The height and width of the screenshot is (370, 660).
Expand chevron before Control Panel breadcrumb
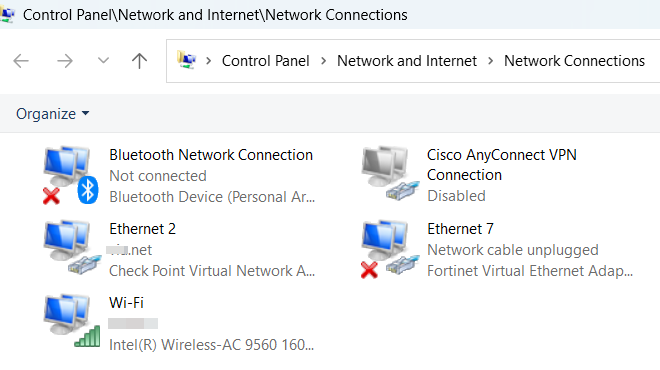208,61
